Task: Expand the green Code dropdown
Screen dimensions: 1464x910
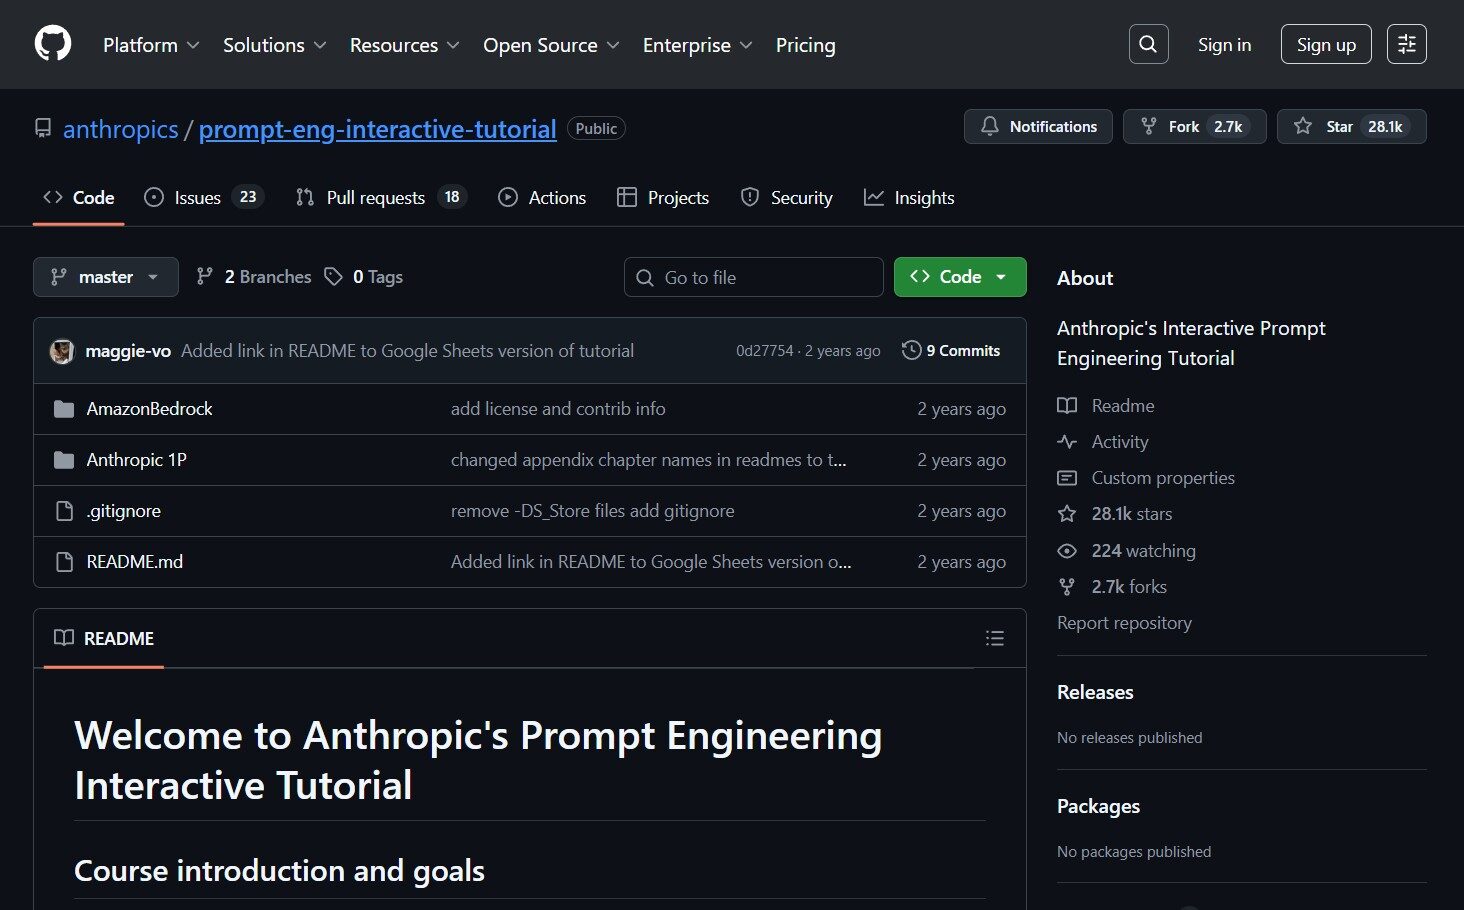Action: point(959,277)
